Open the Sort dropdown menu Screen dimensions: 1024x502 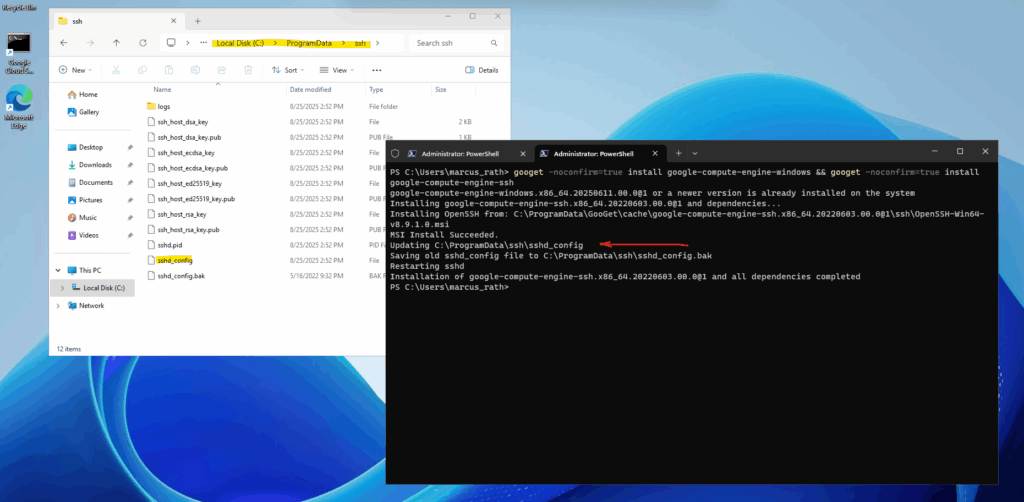pyautogui.click(x=287, y=70)
